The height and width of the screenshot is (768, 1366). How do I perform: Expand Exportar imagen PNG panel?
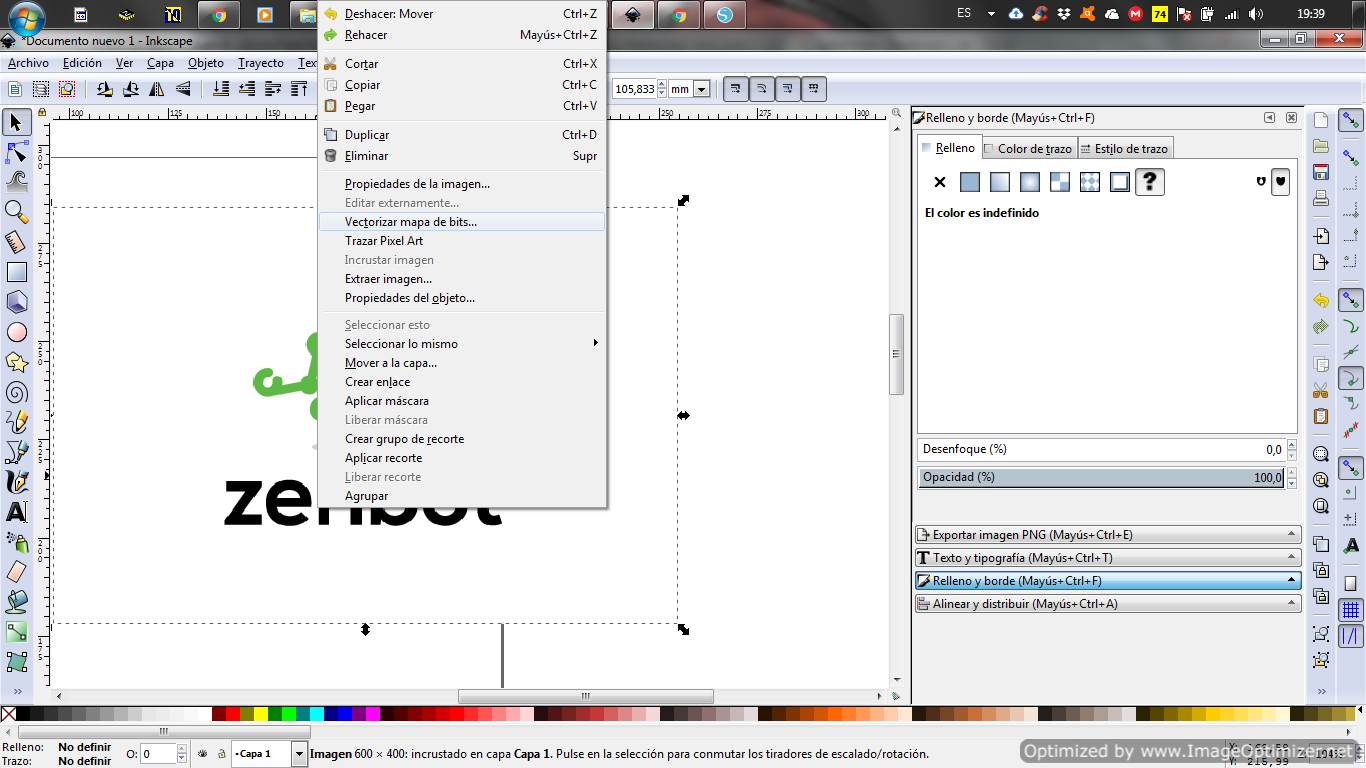[1108, 535]
